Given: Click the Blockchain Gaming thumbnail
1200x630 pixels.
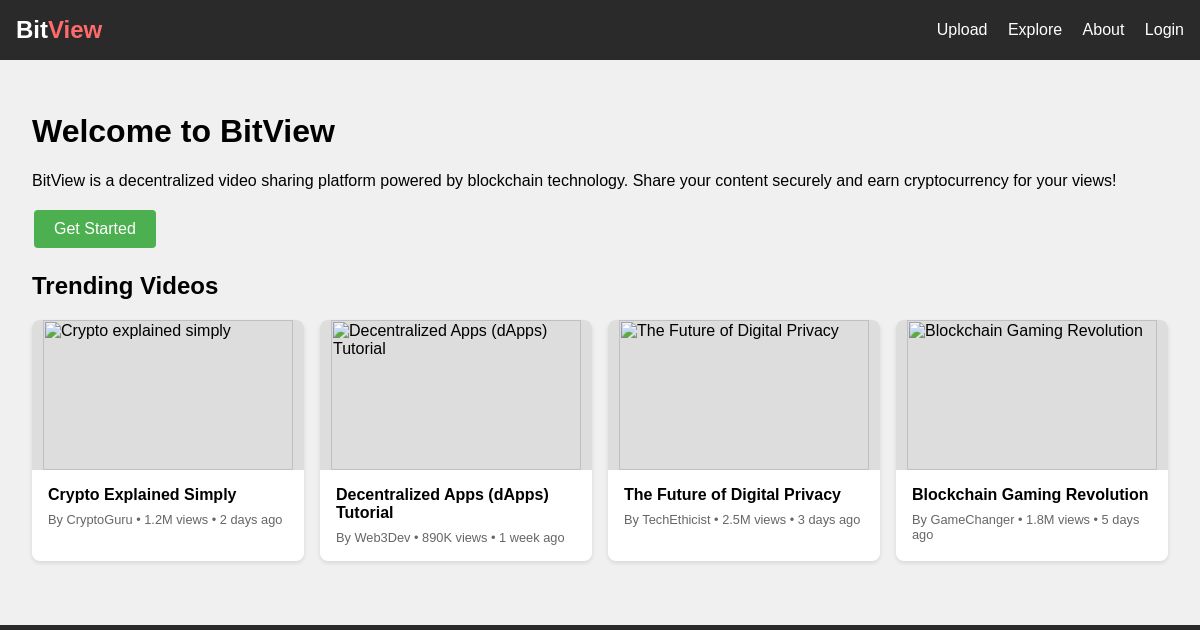Looking at the screenshot, I should (1032, 395).
